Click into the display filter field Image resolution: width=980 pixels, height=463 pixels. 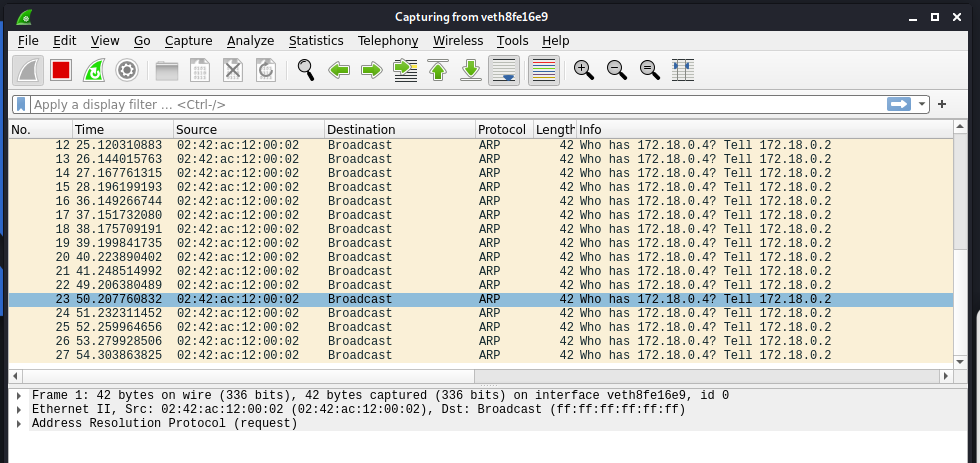point(458,104)
